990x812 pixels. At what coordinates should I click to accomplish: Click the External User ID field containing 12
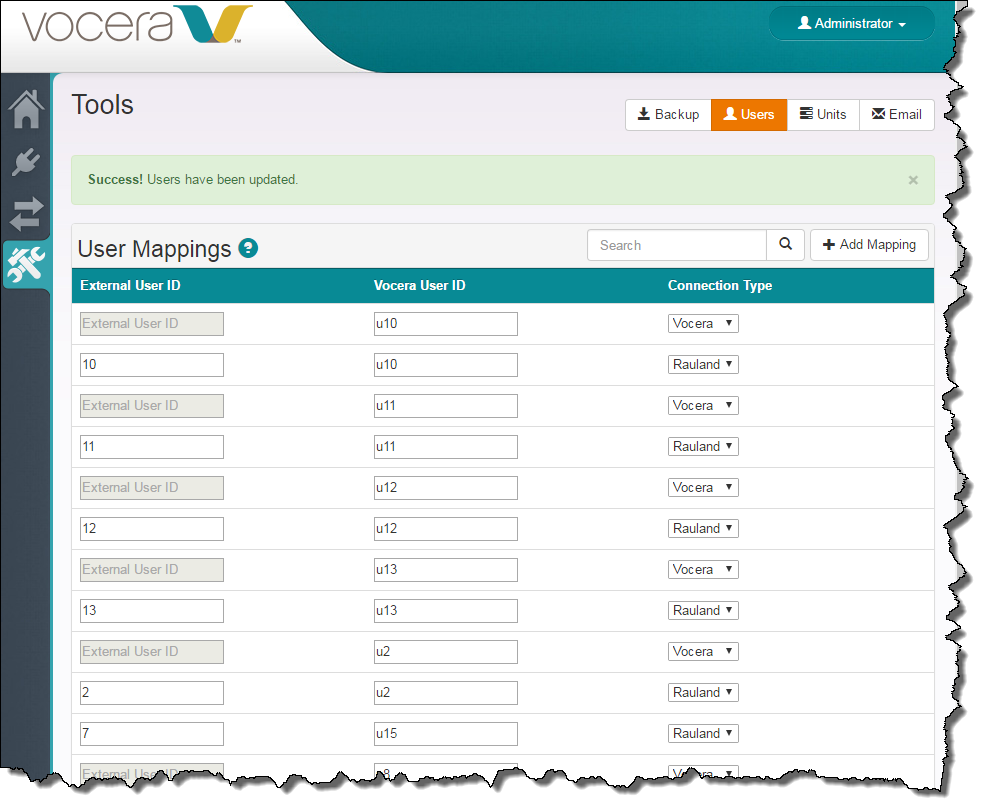point(152,529)
